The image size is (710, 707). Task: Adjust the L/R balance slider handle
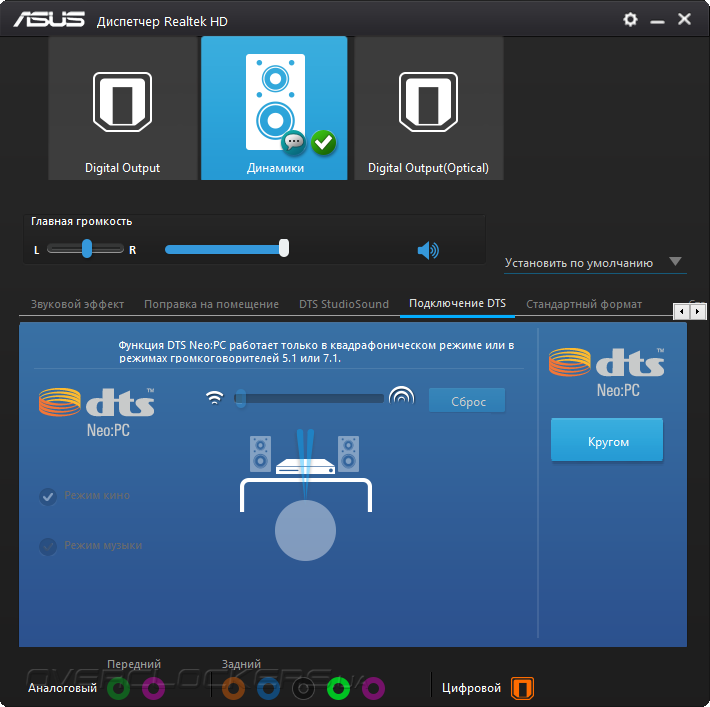pyautogui.click(x=87, y=249)
